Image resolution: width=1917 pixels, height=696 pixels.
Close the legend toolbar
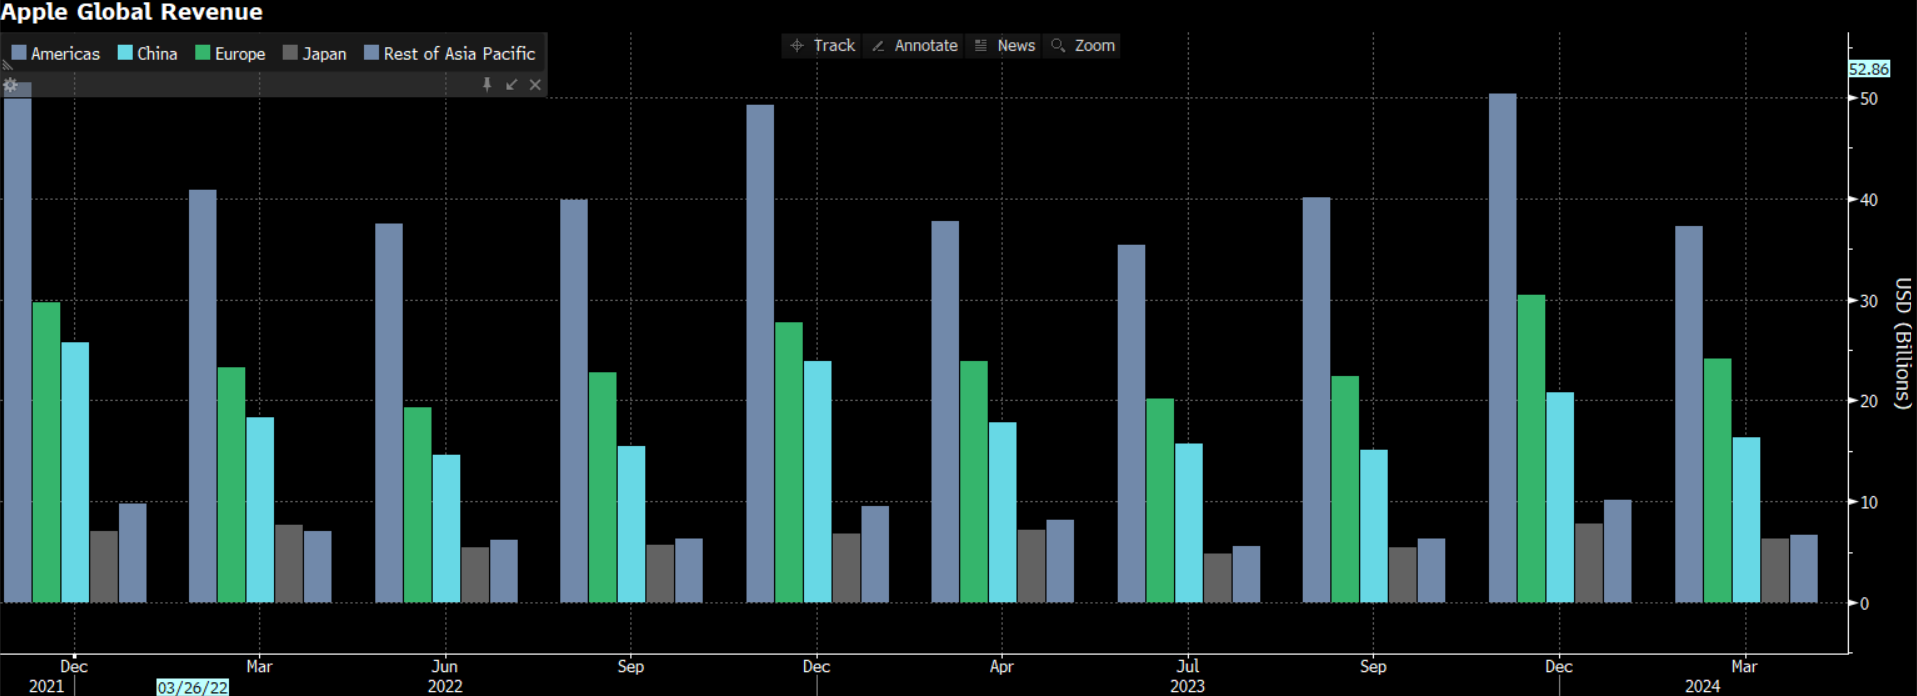tap(535, 85)
